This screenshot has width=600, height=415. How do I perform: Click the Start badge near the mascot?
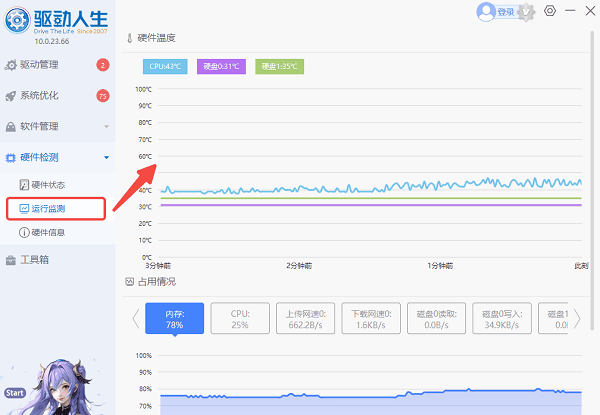coord(14,393)
